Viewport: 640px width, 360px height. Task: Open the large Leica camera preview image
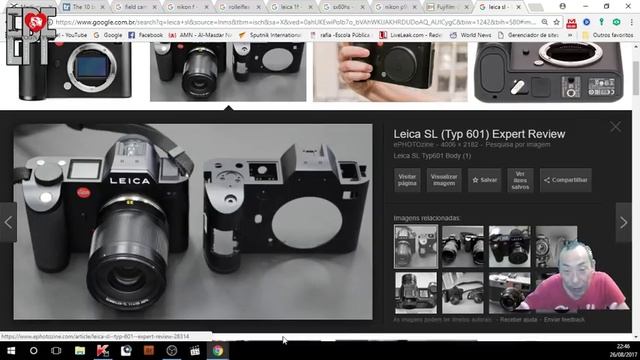click(x=193, y=222)
